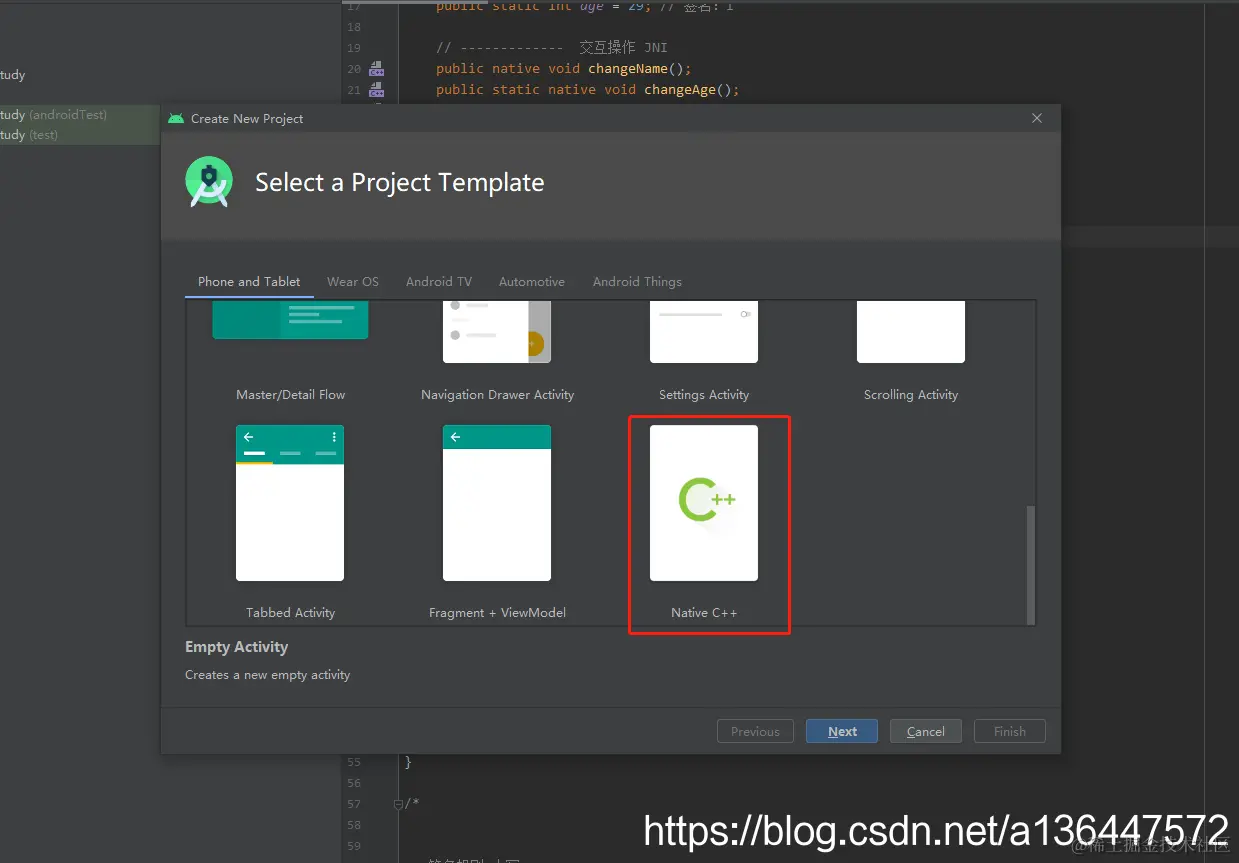The image size is (1239, 863).
Task: Select the androidTest row in project tree
Action: (80, 115)
